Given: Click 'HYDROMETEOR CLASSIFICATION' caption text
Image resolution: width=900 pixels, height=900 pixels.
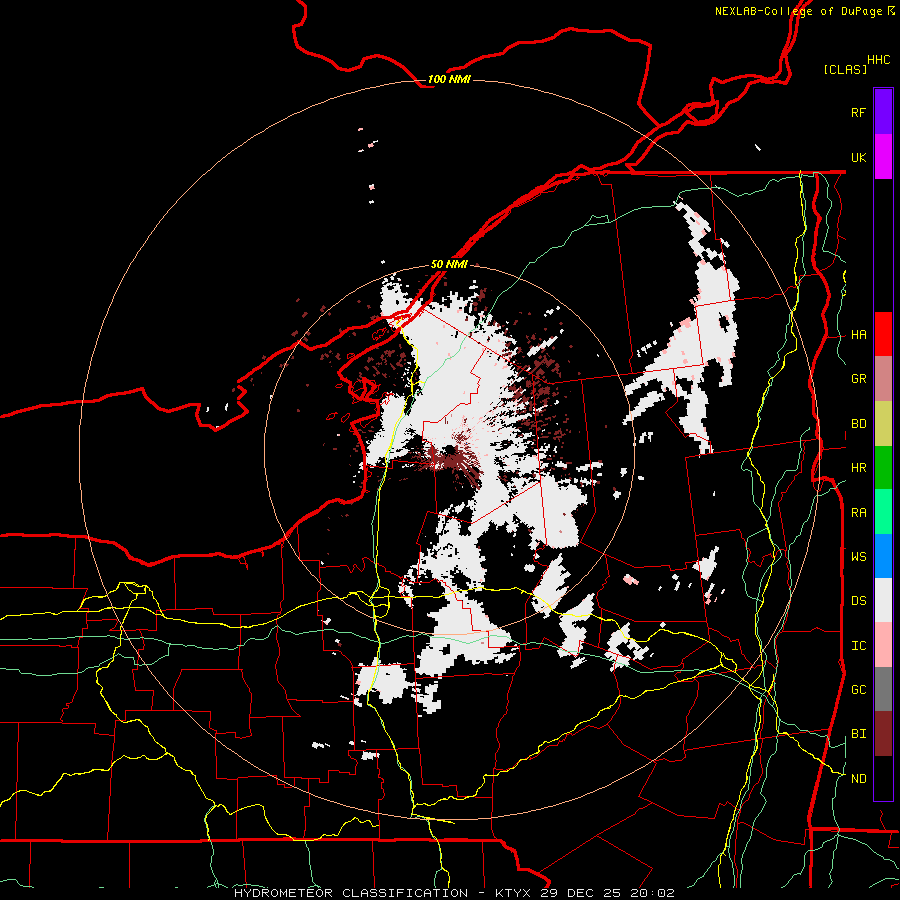Looking at the screenshot, I should pos(351,893).
